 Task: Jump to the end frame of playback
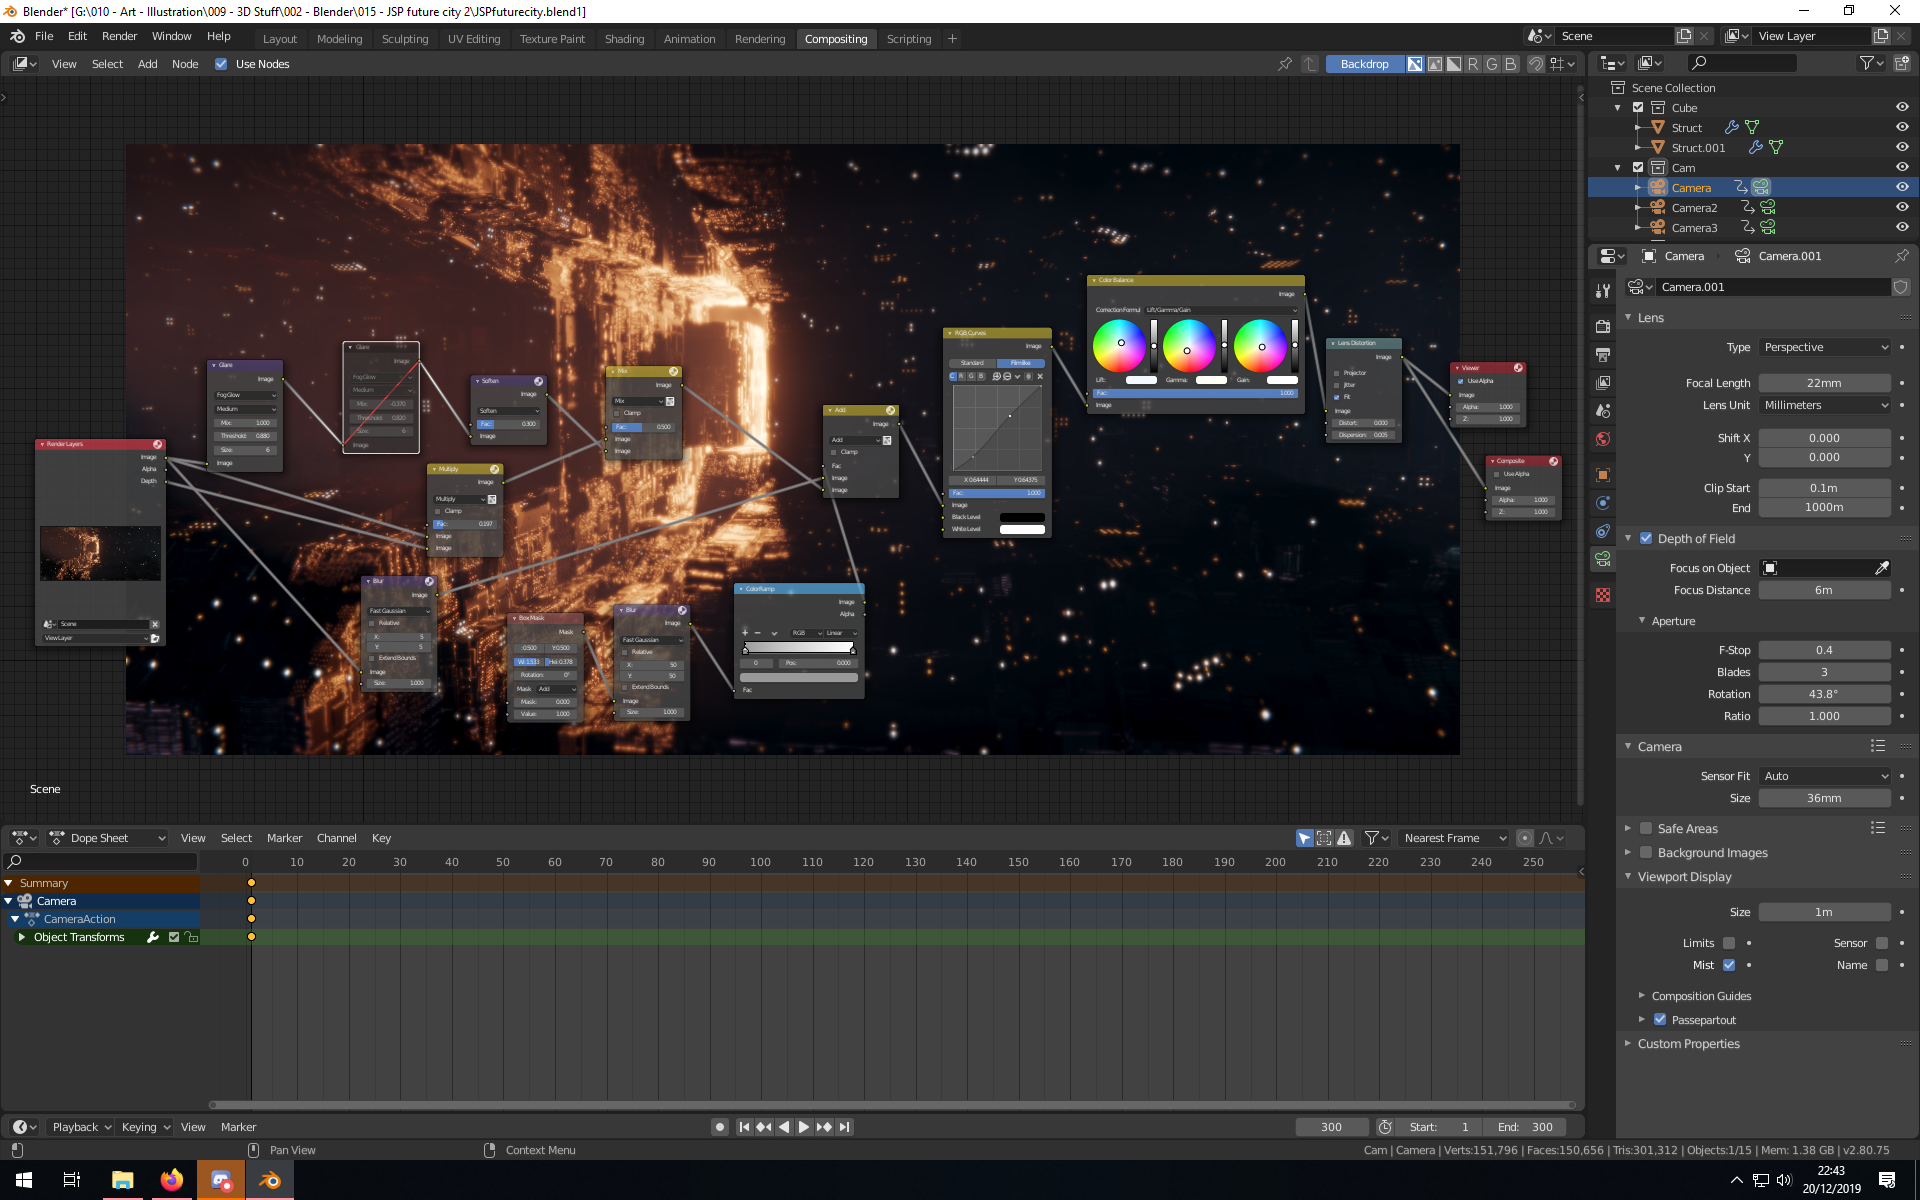pyautogui.click(x=845, y=1127)
